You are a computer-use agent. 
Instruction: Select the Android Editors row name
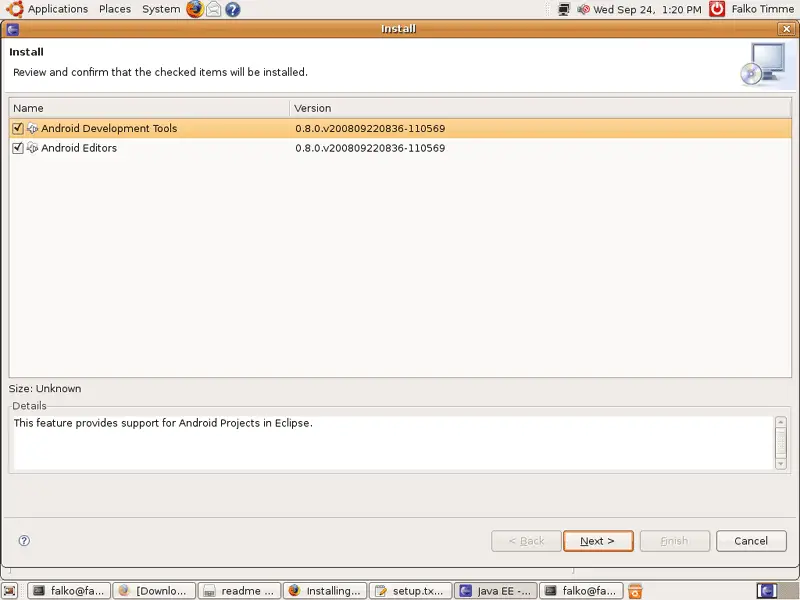click(79, 148)
